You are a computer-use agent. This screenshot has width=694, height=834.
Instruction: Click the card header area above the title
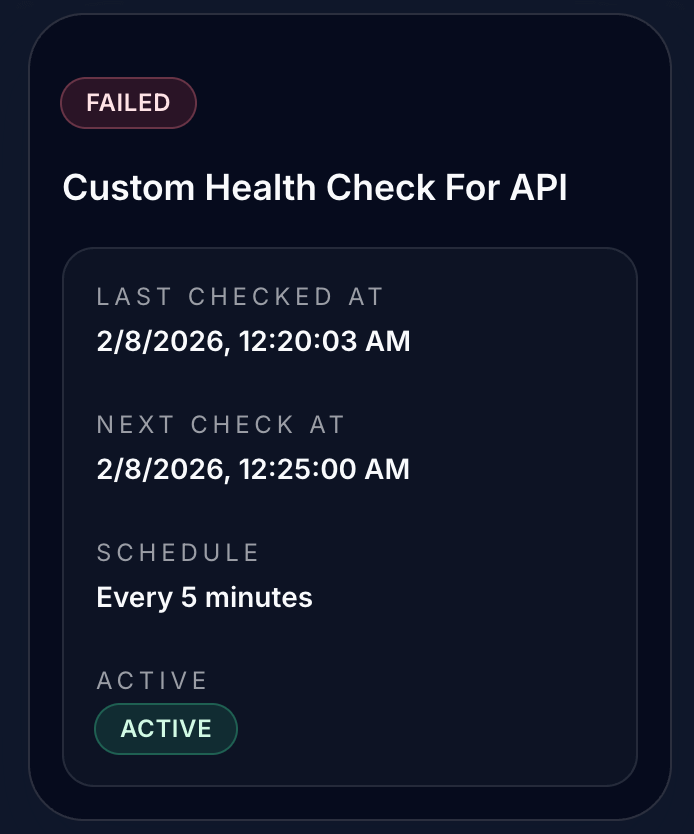pyautogui.click(x=347, y=55)
